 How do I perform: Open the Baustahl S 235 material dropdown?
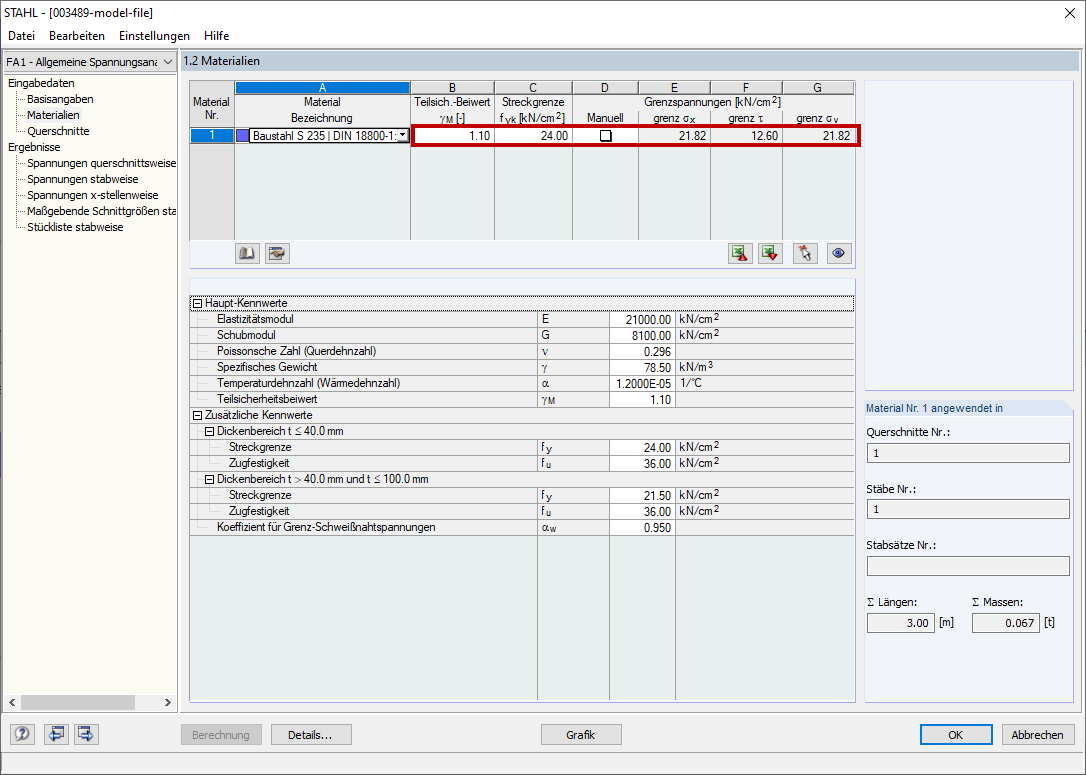tap(402, 135)
